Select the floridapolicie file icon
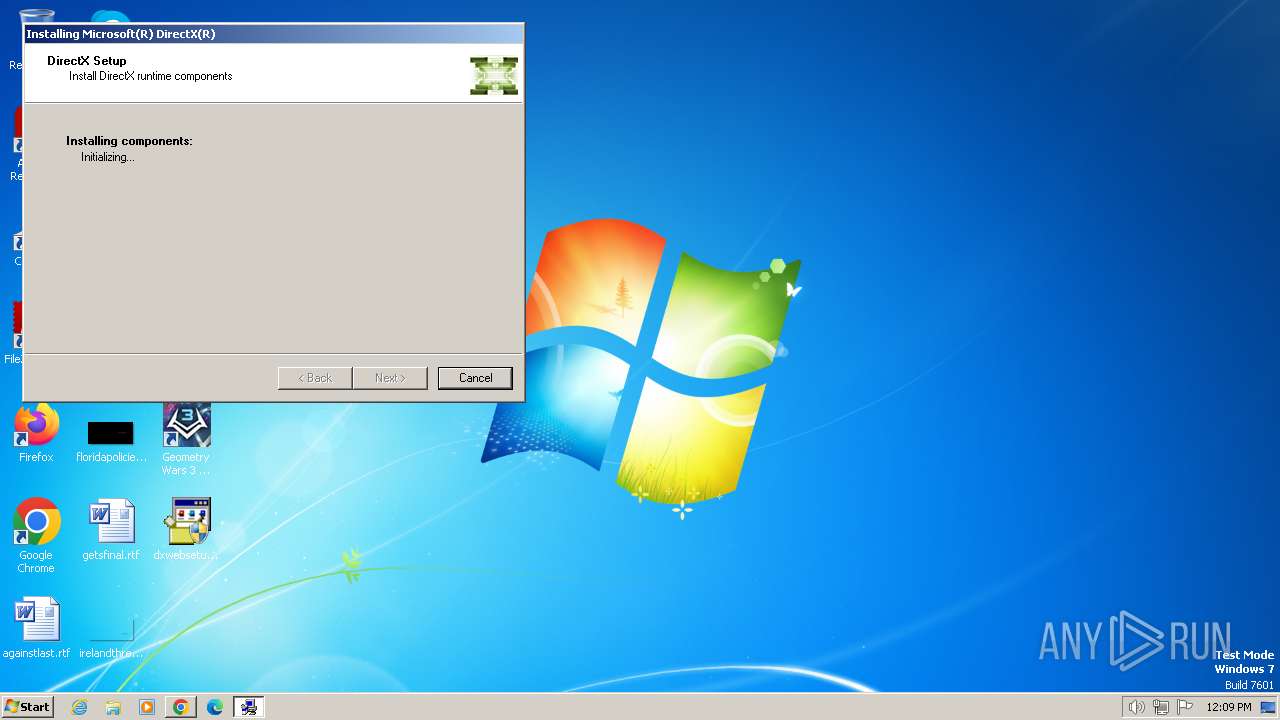 click(111, 440)
